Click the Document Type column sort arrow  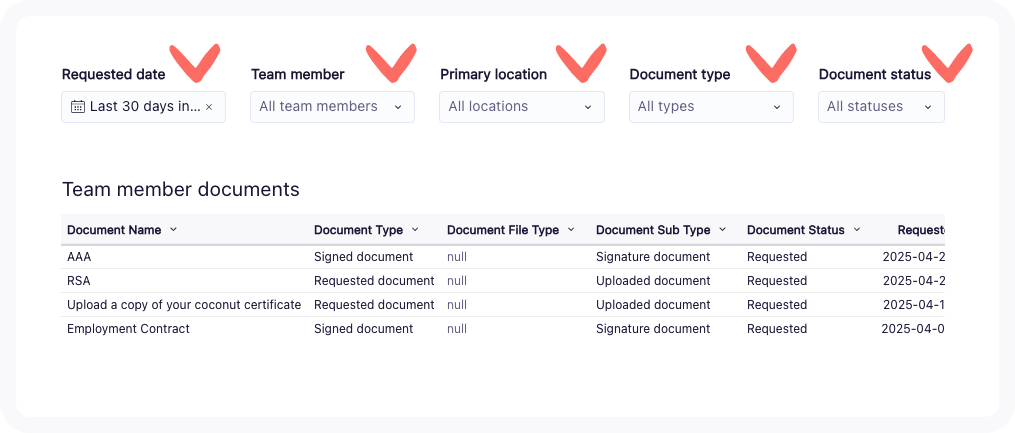[415, 230]
